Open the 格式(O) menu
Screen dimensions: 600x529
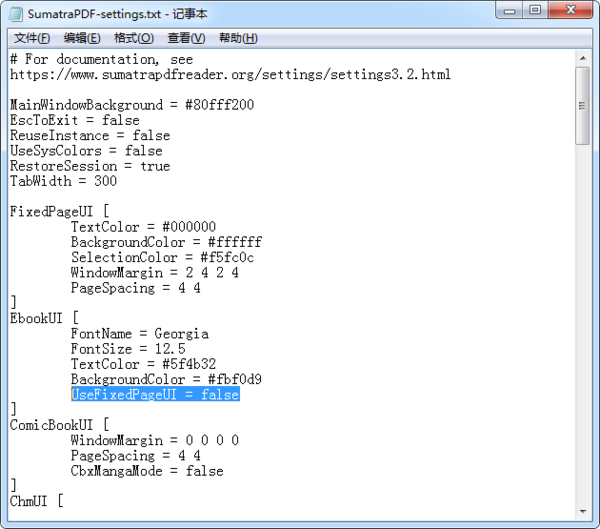pyautogui.click(x=134, y=38)
